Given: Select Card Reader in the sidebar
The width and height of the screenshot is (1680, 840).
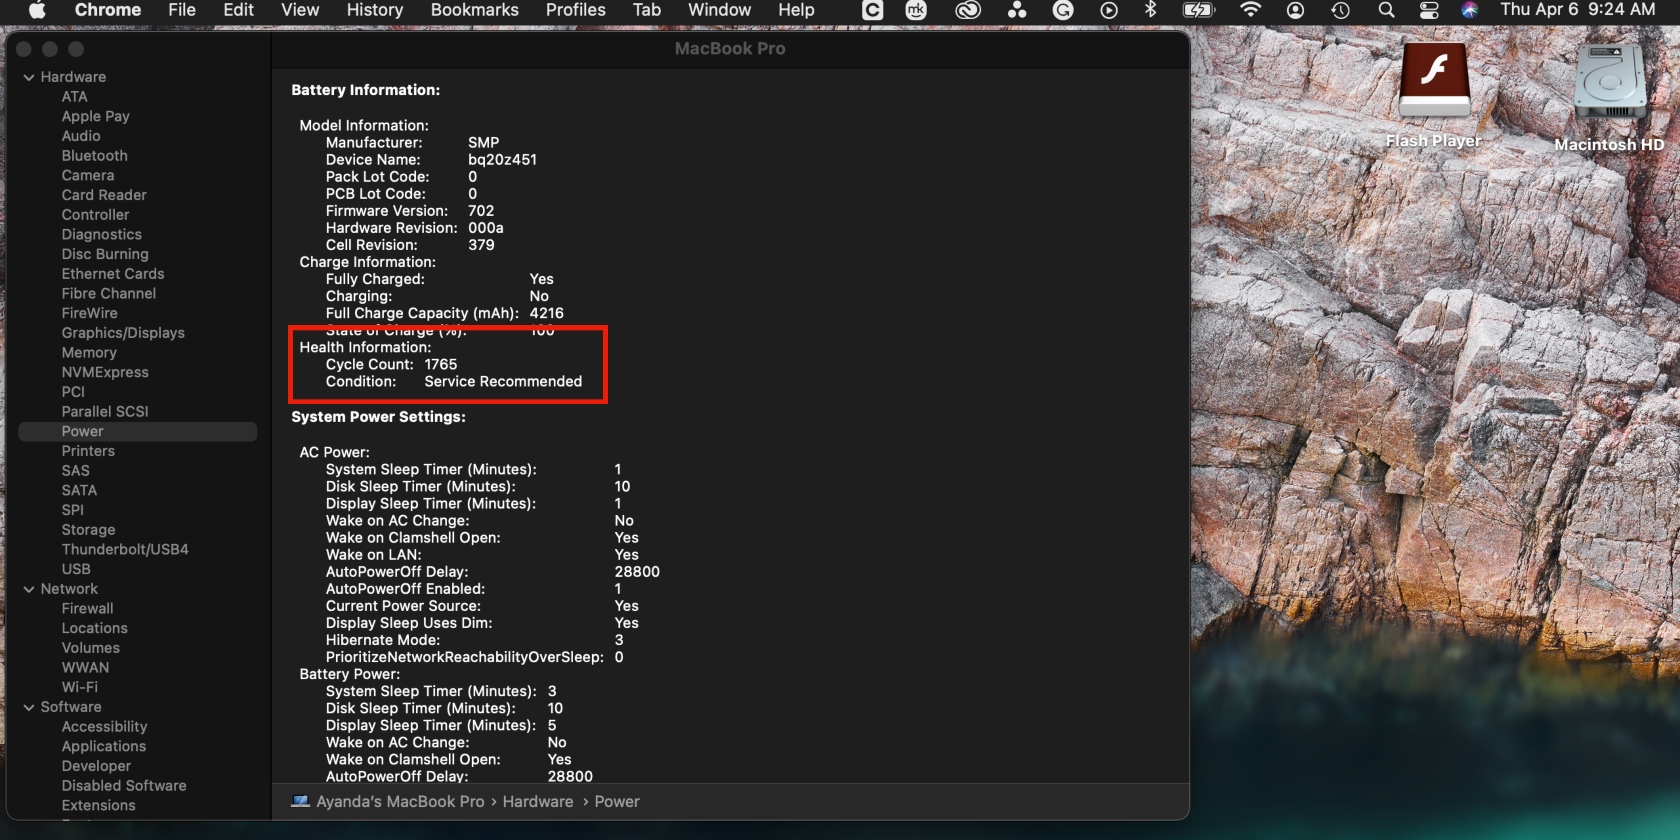Looking at the screenshot, I should [104, 195].
